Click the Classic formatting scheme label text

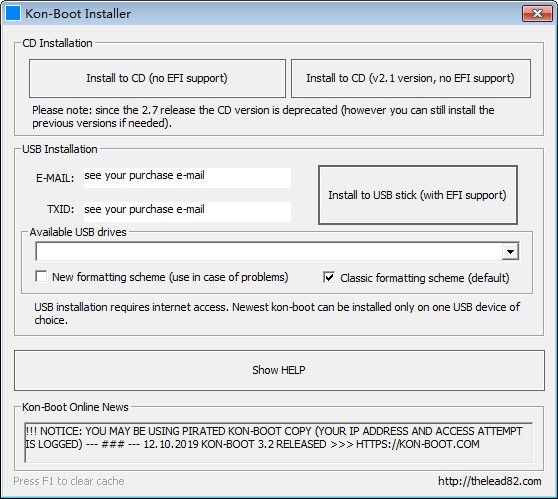[x=425, y=278]
